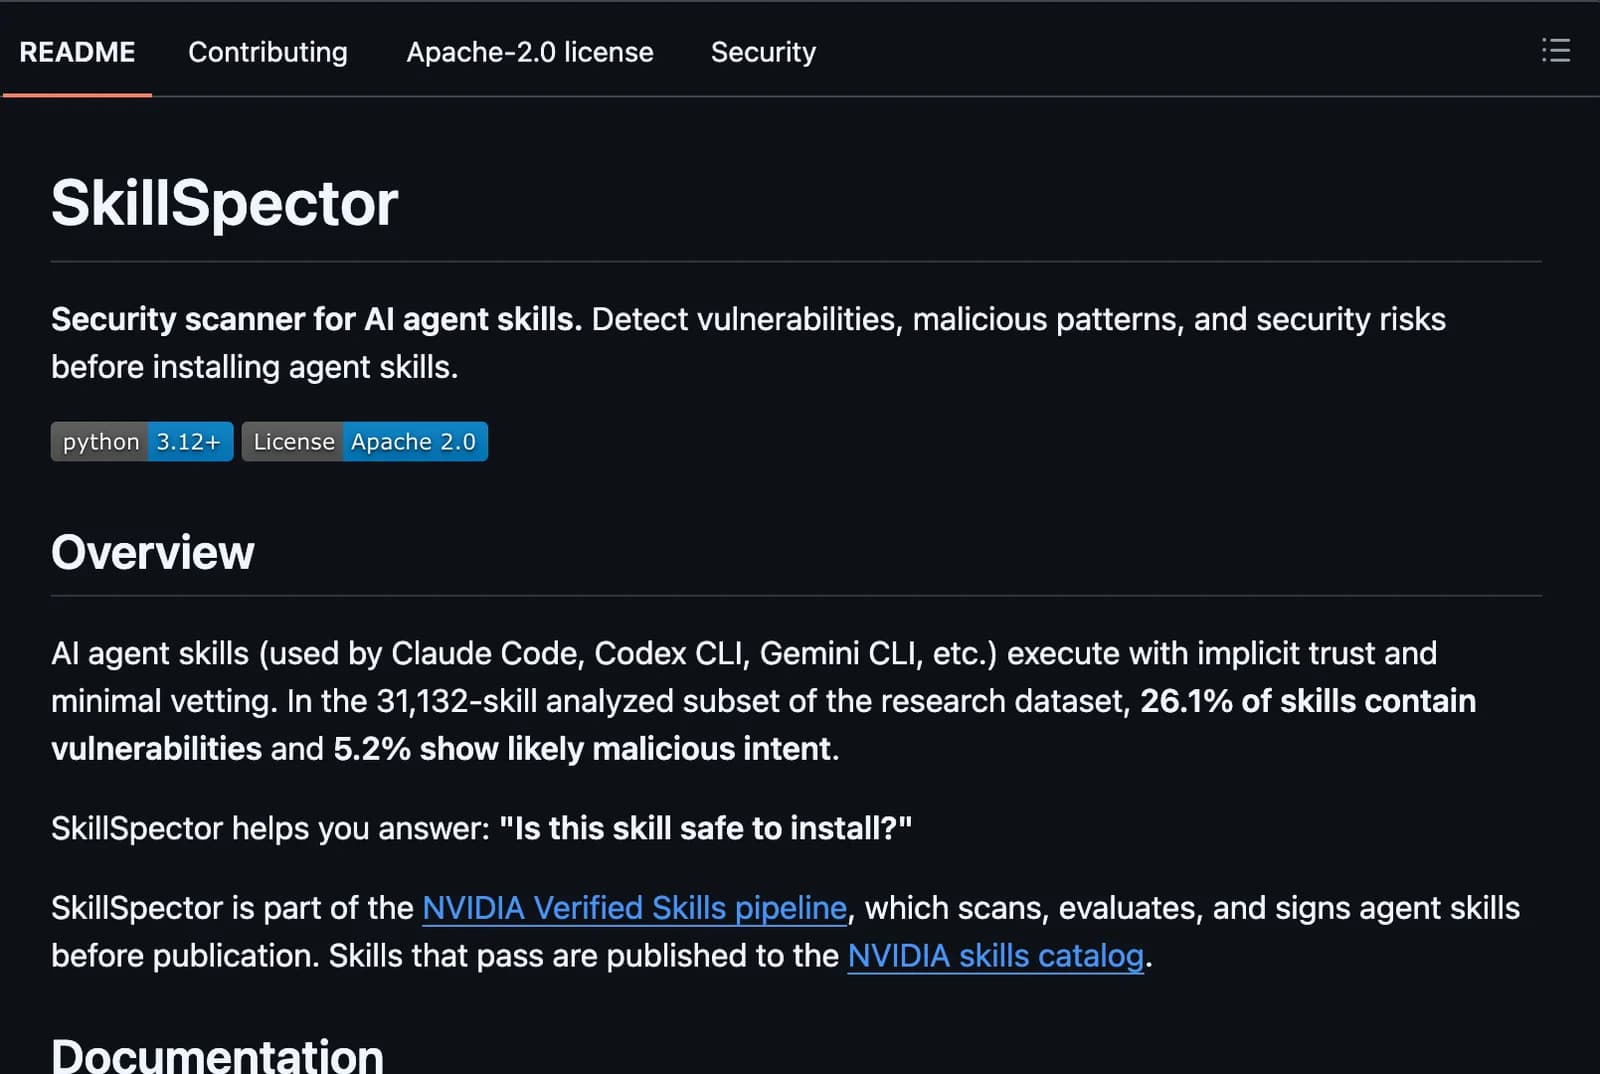Image resolution: width=1600 pixels, height=1074 pixels.
Task: Click the text "5.2% show likely malicious intent"
Action: [x=582, y=749]
